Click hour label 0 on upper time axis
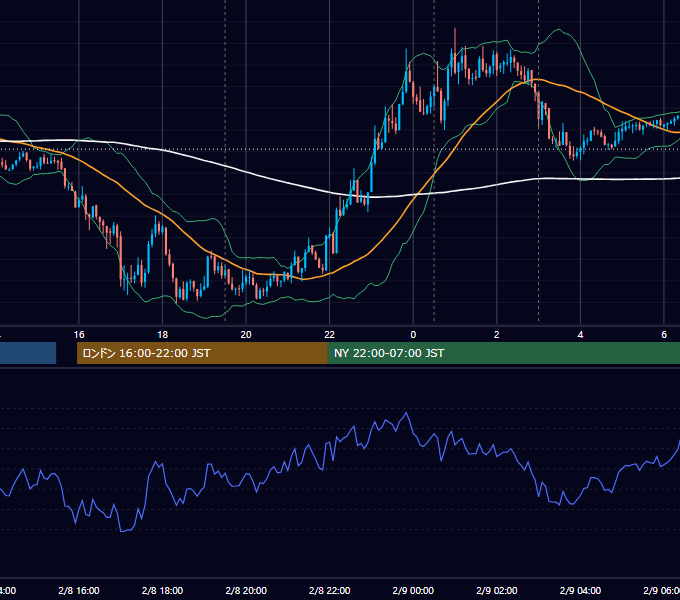The height and width of the screenshot is (600, 680). (413, 335)
